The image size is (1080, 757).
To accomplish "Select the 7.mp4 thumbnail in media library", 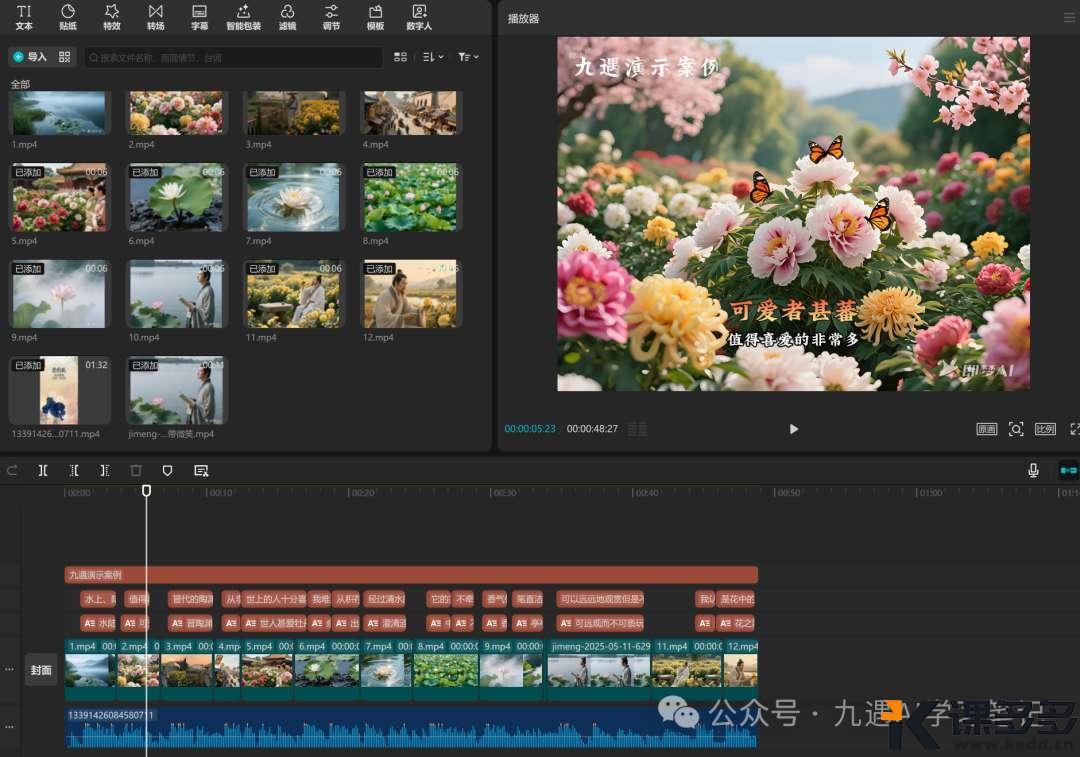I will point(294,197).
